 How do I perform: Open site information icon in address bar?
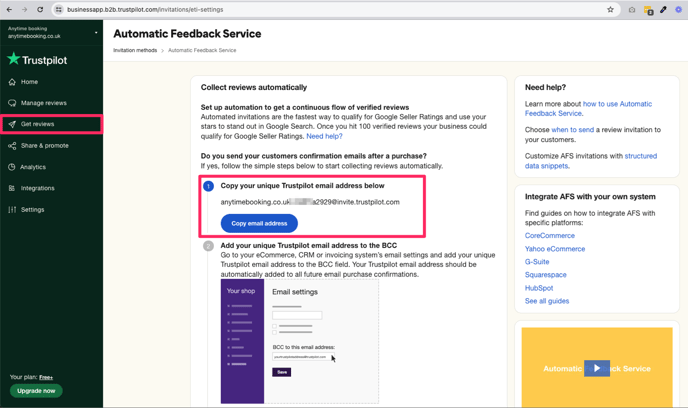59,9
